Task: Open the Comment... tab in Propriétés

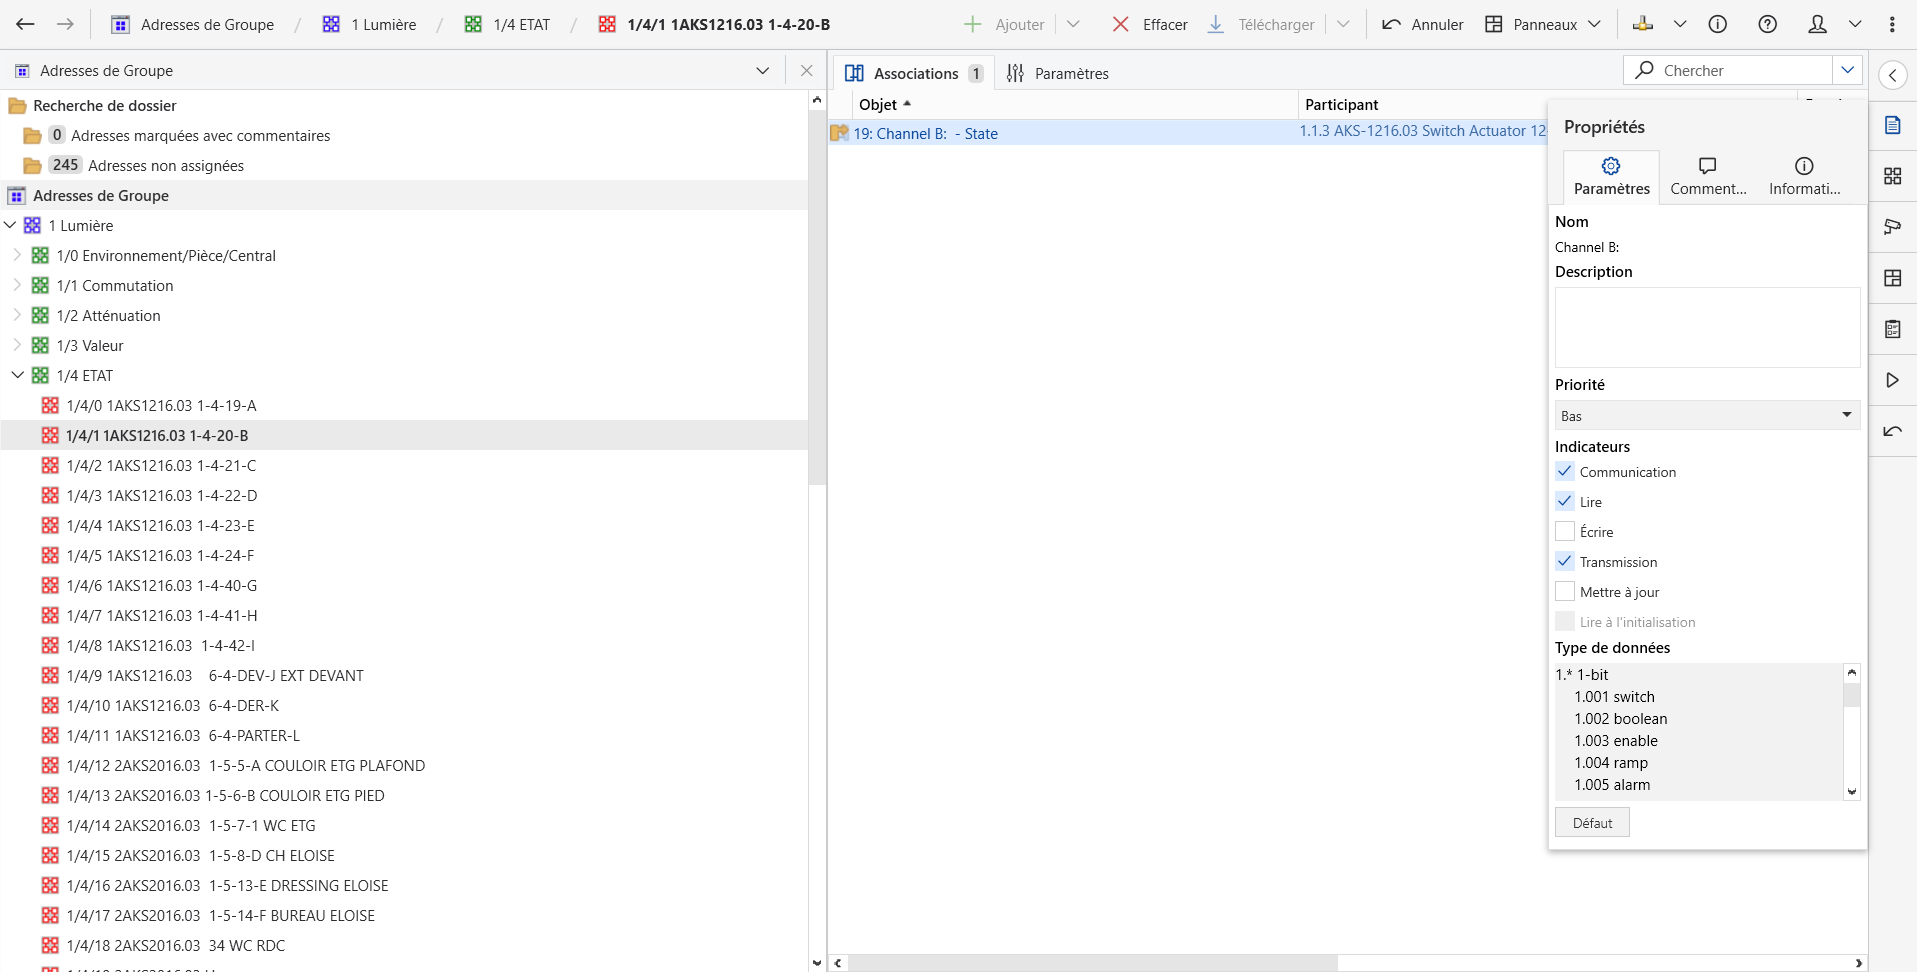Action: (x=1708, y=177)
